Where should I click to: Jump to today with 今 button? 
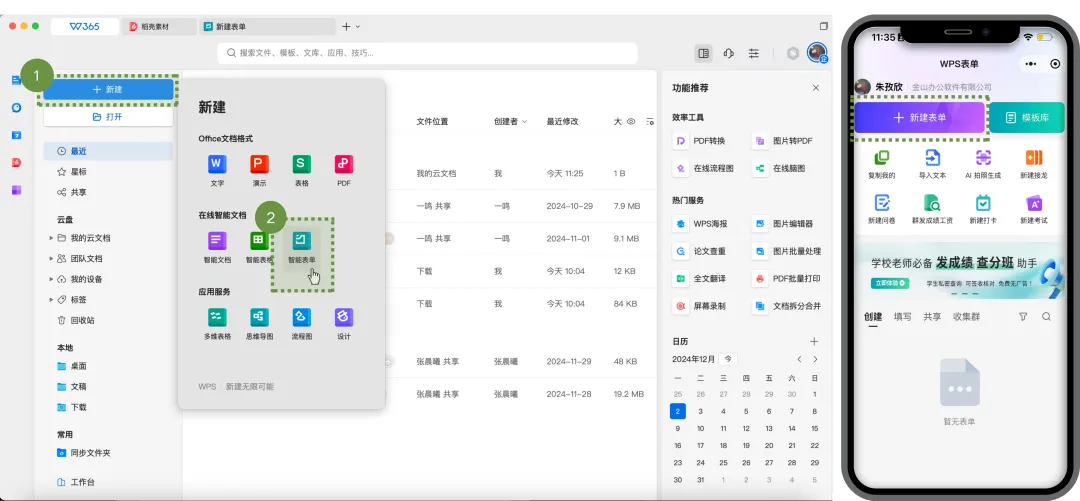coord(728,359)
